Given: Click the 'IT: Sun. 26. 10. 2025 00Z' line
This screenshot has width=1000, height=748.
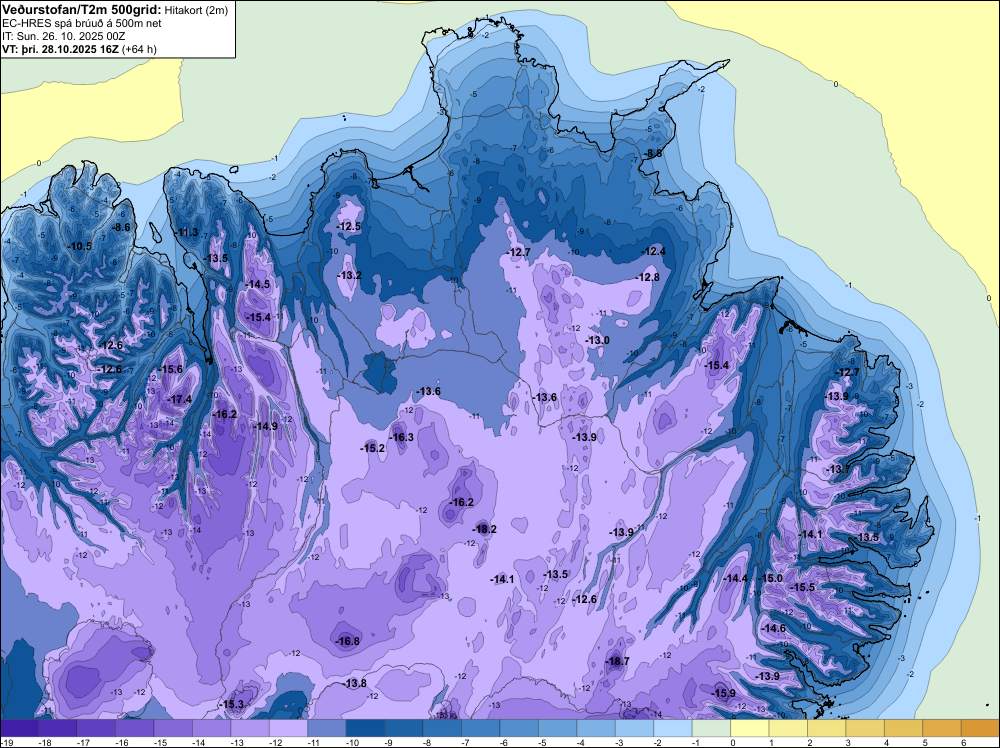Looking at the screenshot, I should pyautogui.click(x=68, y=36).
